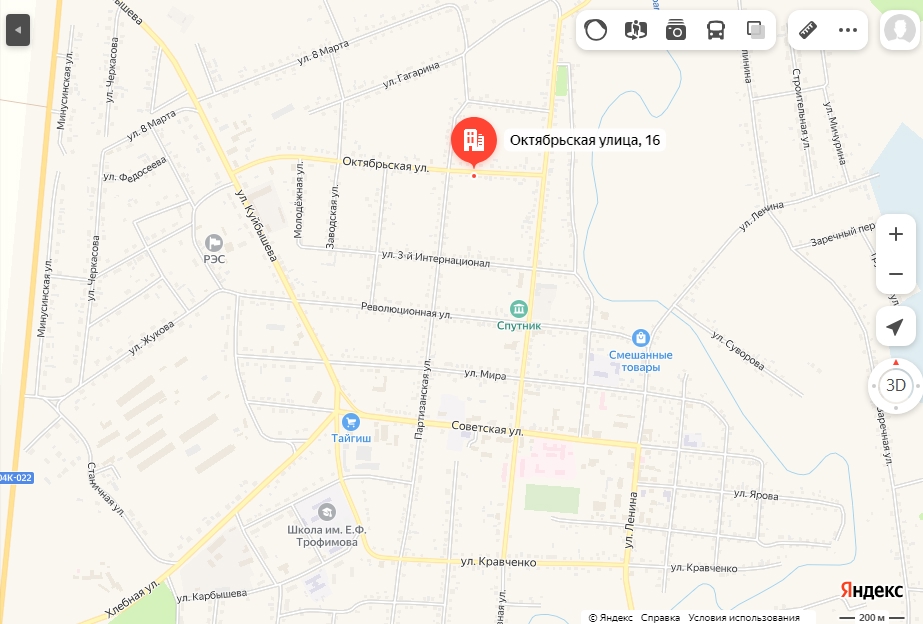Open street panoramas mode
Image resolution: width=923 pixels, height=624 pixels.
636,29
